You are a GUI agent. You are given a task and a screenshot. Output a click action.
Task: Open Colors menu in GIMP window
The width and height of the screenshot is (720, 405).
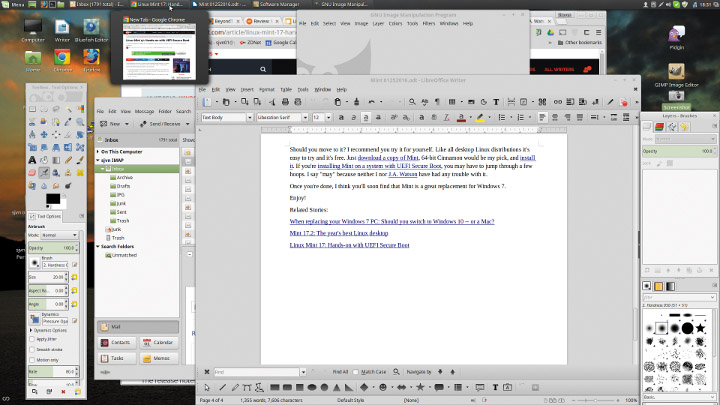click(x=395, y=23)
